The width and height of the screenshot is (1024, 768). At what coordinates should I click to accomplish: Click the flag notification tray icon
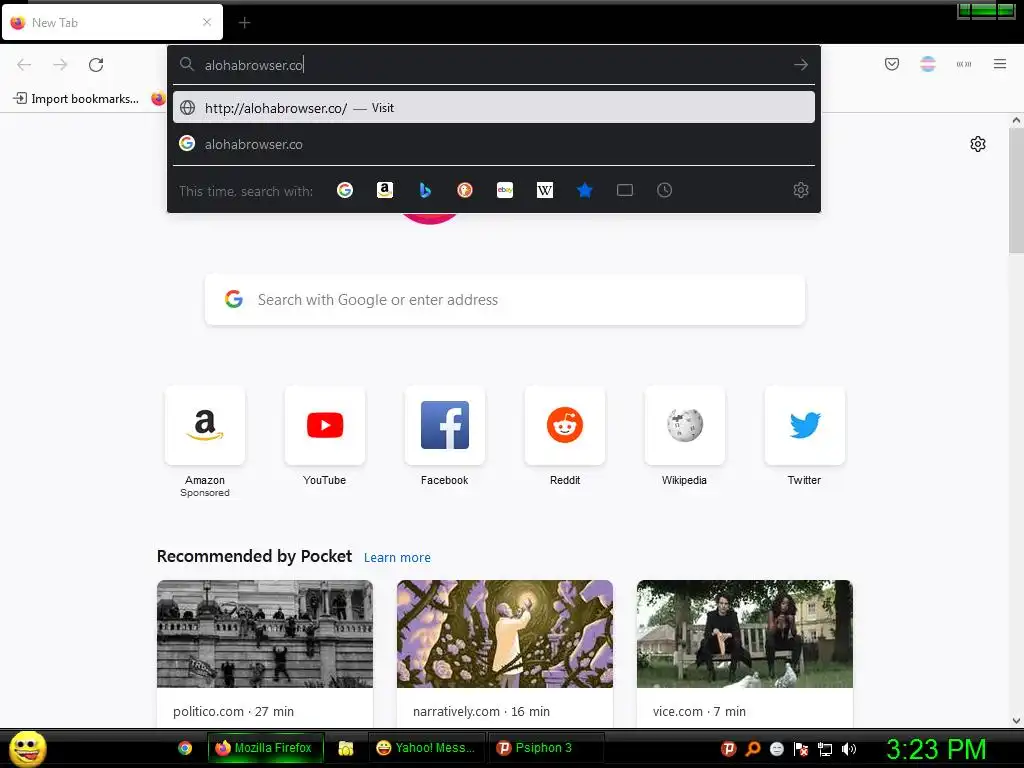click(x=801, y=749)
